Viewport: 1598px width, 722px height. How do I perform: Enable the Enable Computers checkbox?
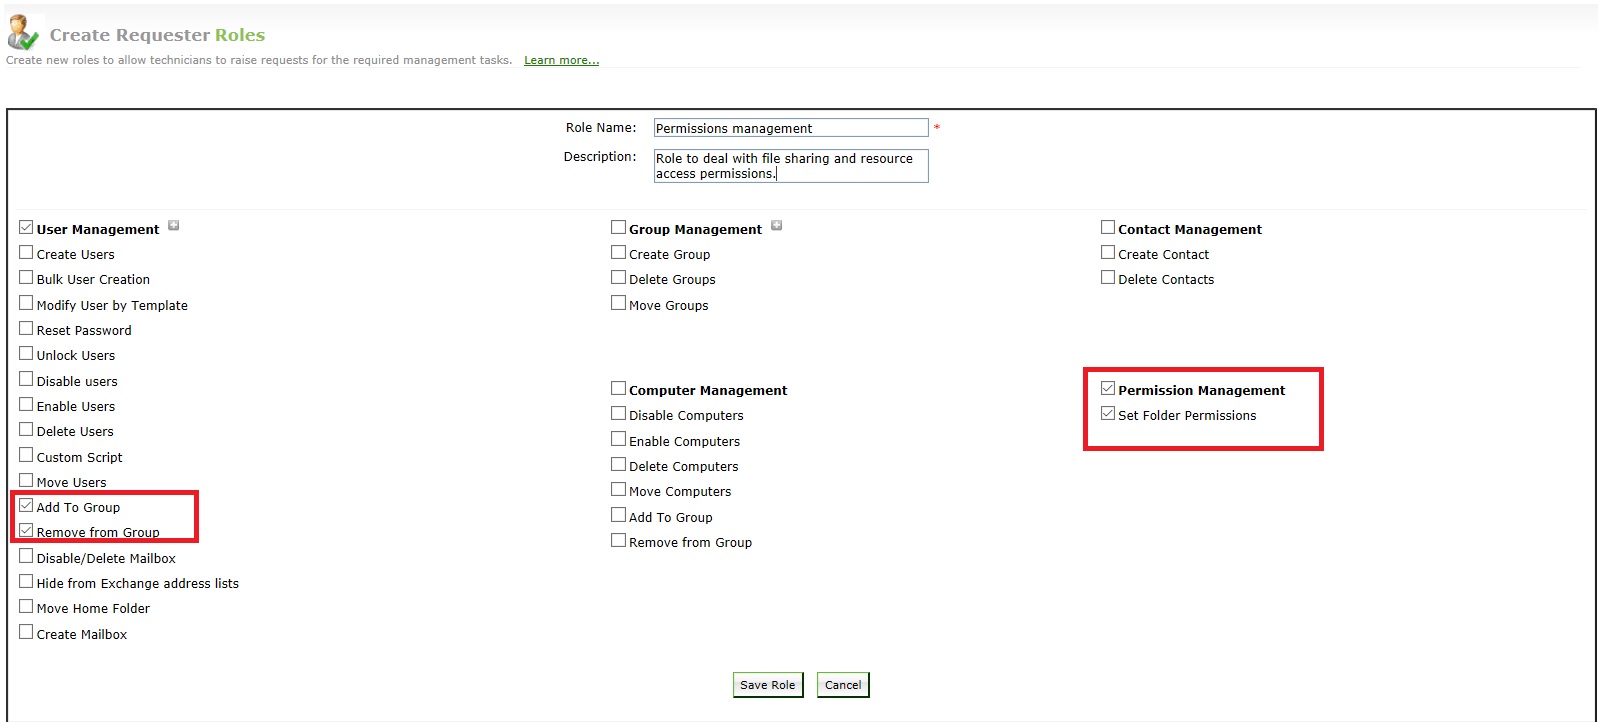(x=618, y=440)
